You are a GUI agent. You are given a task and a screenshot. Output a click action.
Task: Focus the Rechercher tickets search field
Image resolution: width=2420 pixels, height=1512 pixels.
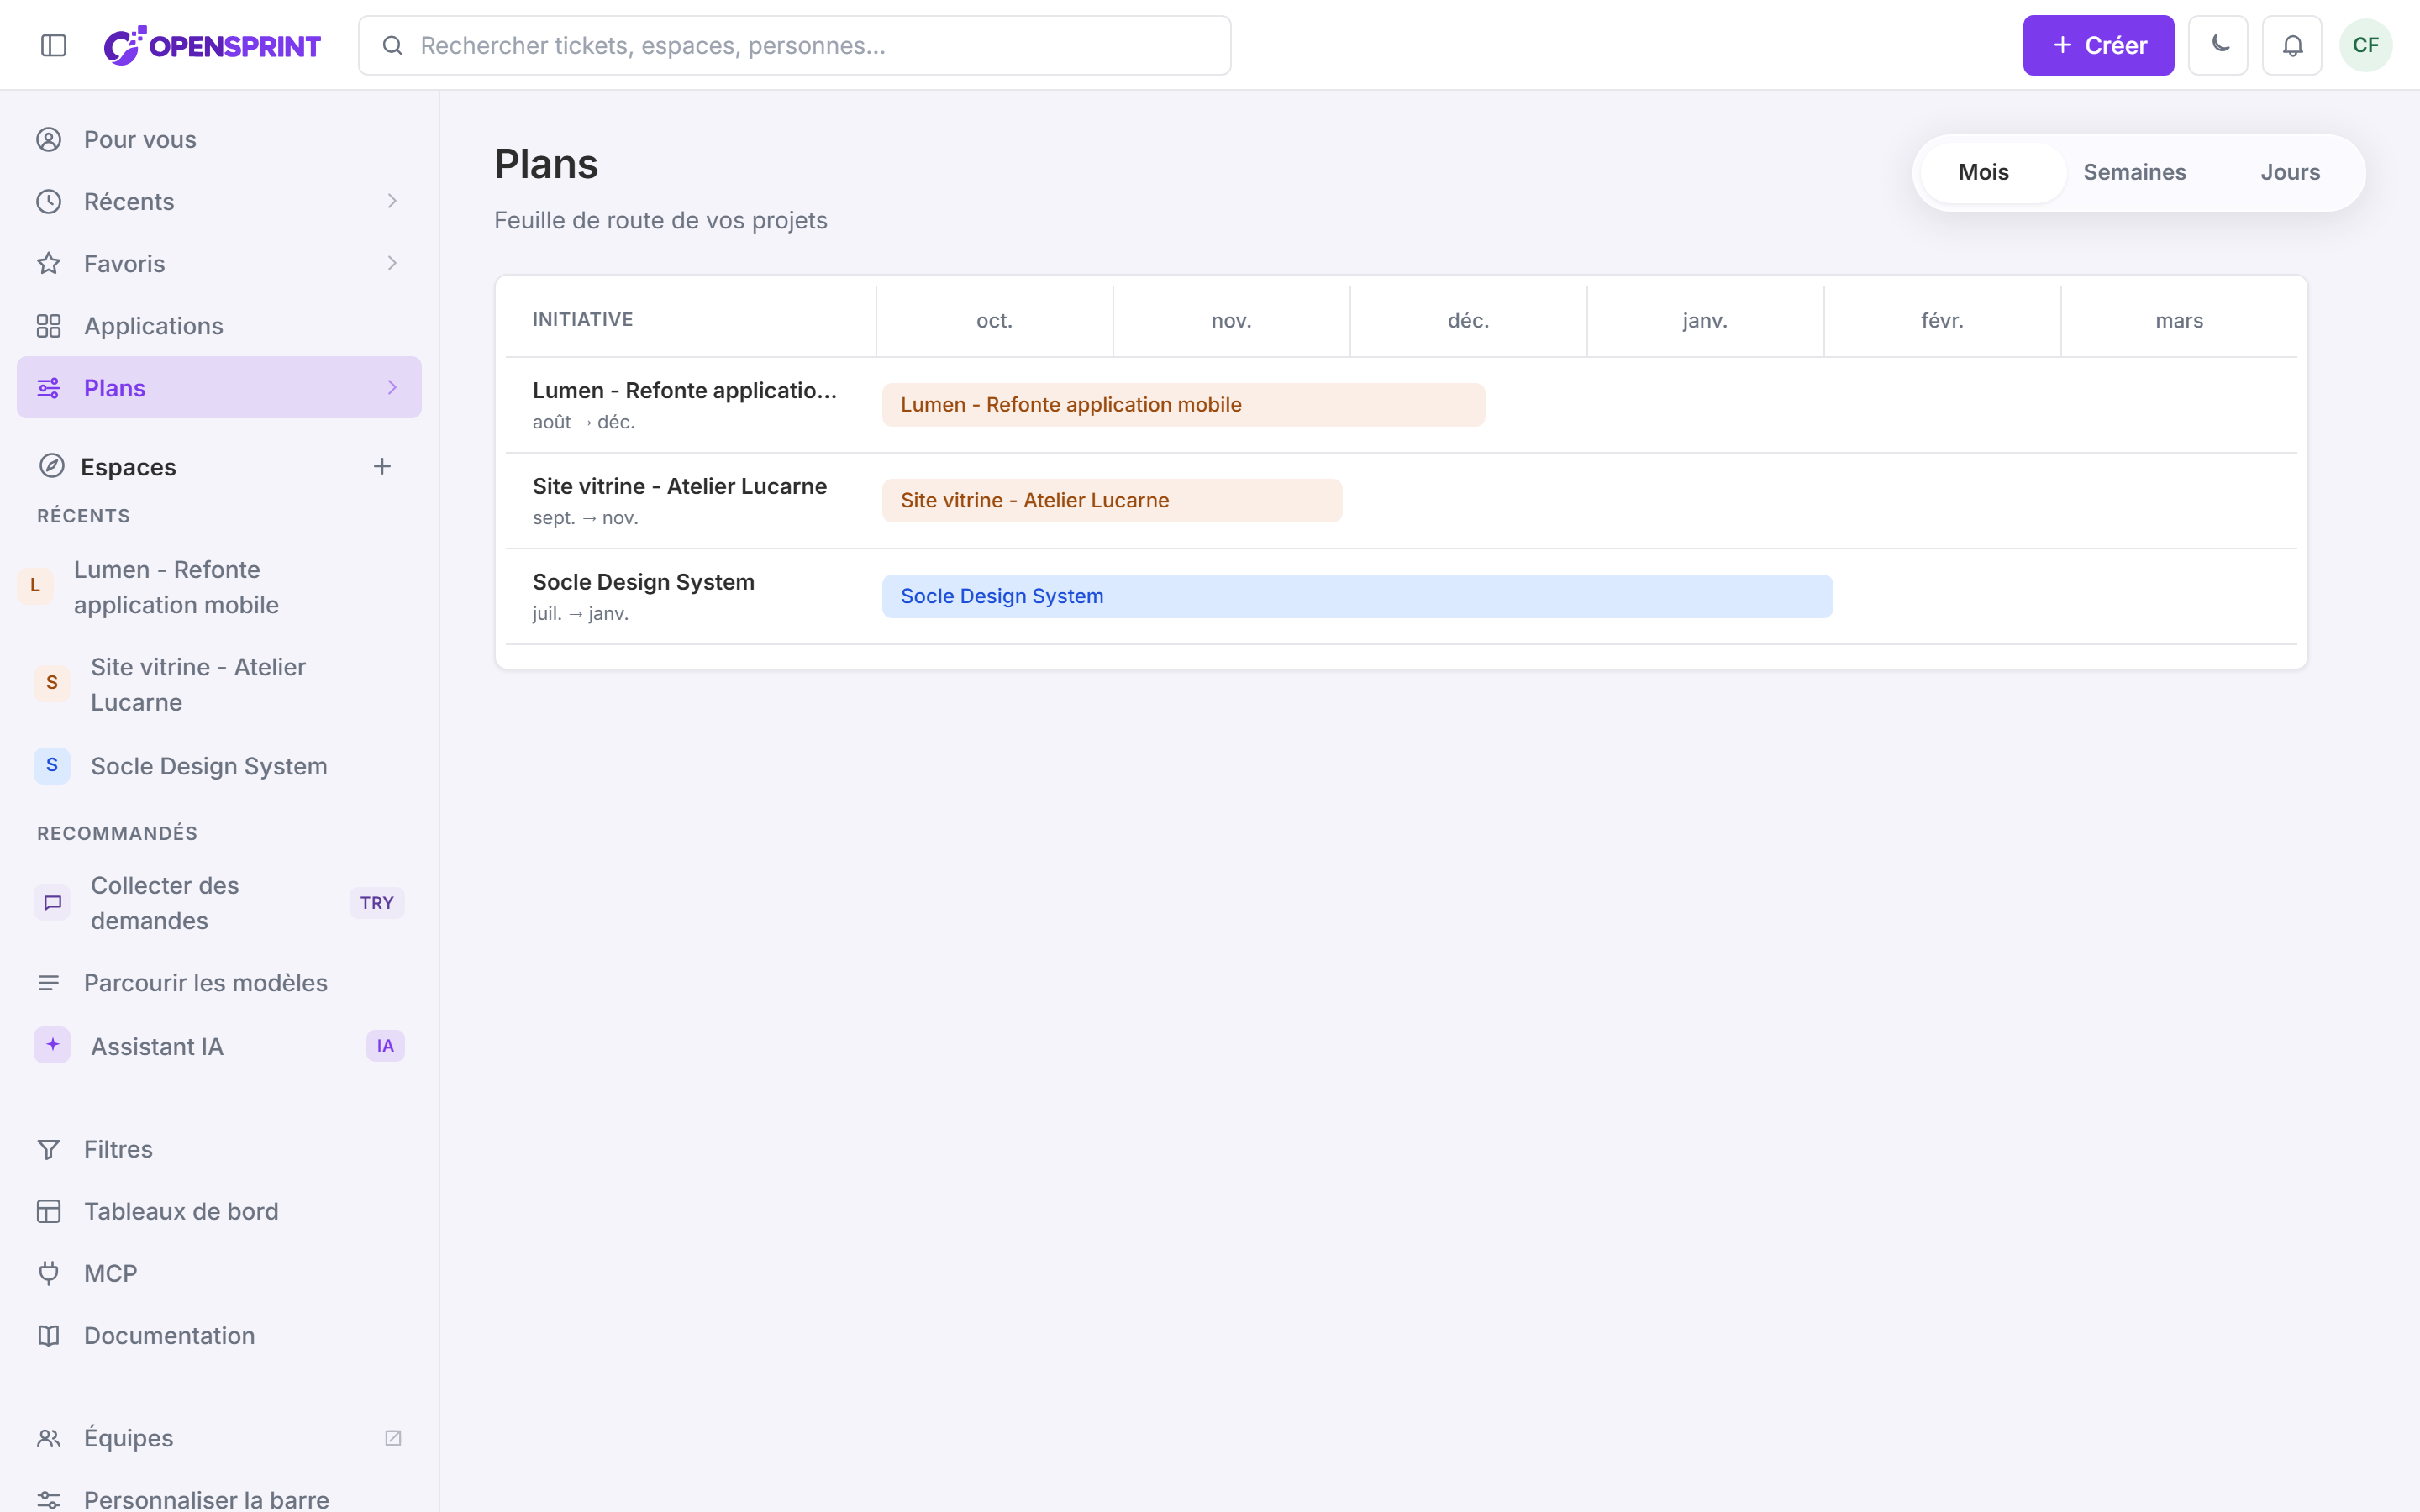794,45
